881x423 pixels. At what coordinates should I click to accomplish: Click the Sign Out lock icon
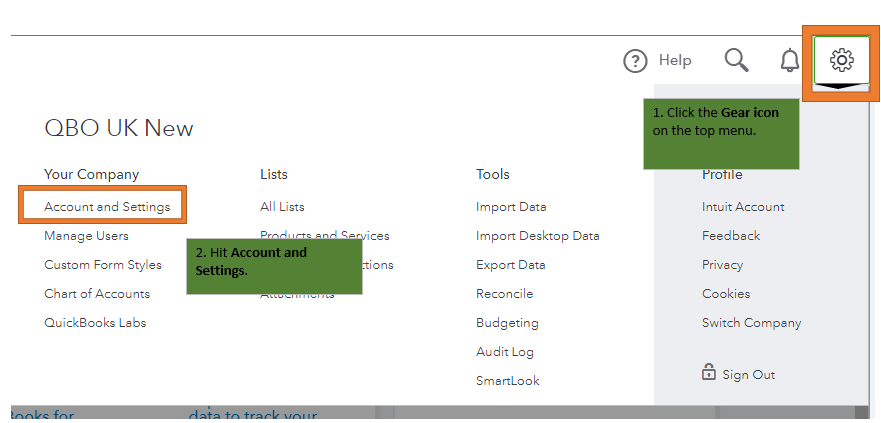pyautogui.click(x=709, y=372)
